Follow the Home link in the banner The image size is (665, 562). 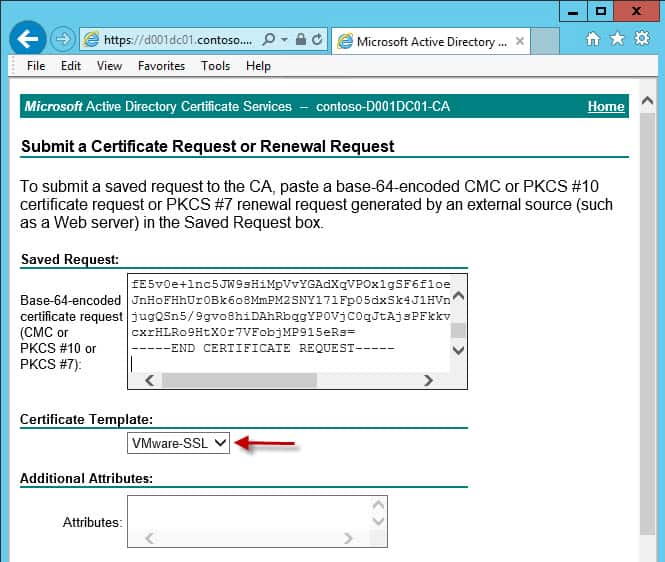(605, 106)
